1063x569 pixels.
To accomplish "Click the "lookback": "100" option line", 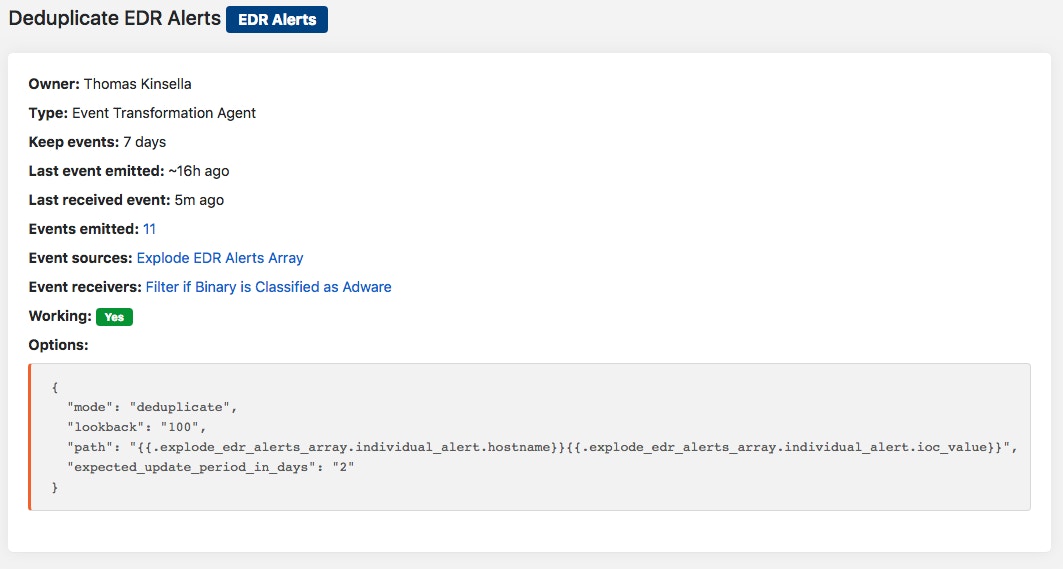I will pyautogui.click(x=136, y=427).
